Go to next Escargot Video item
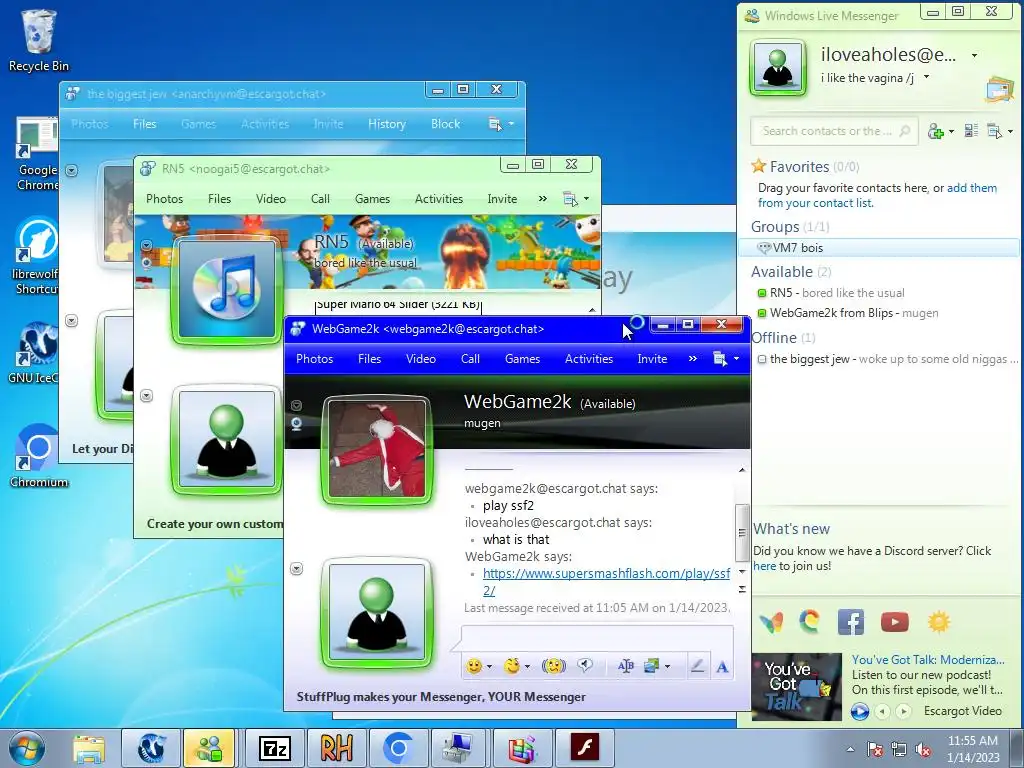1024x768 pixels. 903,711
